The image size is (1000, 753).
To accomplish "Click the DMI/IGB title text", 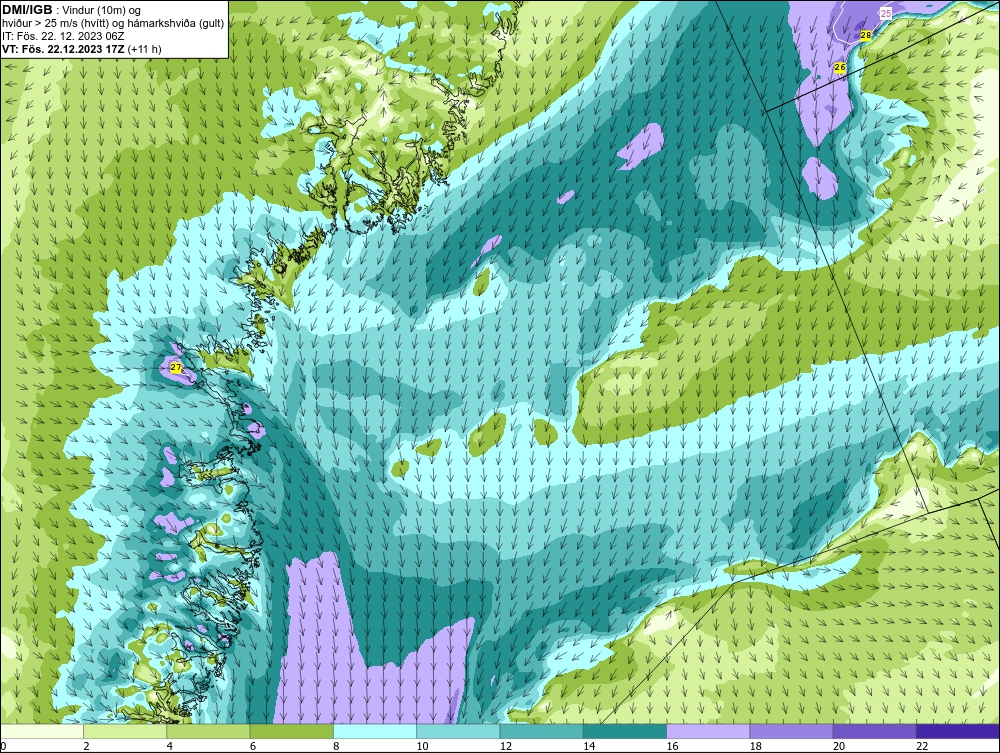I will pyautogui.click(x=27, y=10).
